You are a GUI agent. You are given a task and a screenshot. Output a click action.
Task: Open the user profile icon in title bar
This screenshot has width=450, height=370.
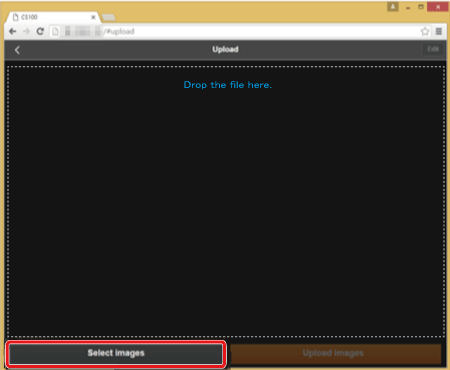click(393, 7)
